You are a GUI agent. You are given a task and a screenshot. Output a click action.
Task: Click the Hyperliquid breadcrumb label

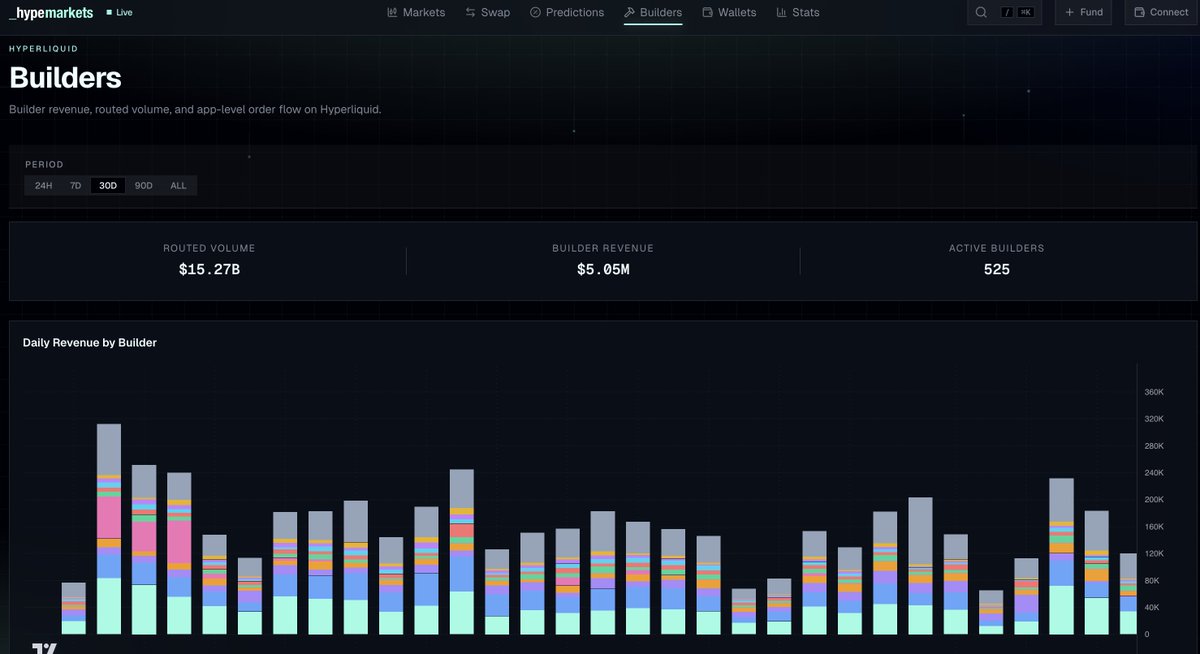43,48
